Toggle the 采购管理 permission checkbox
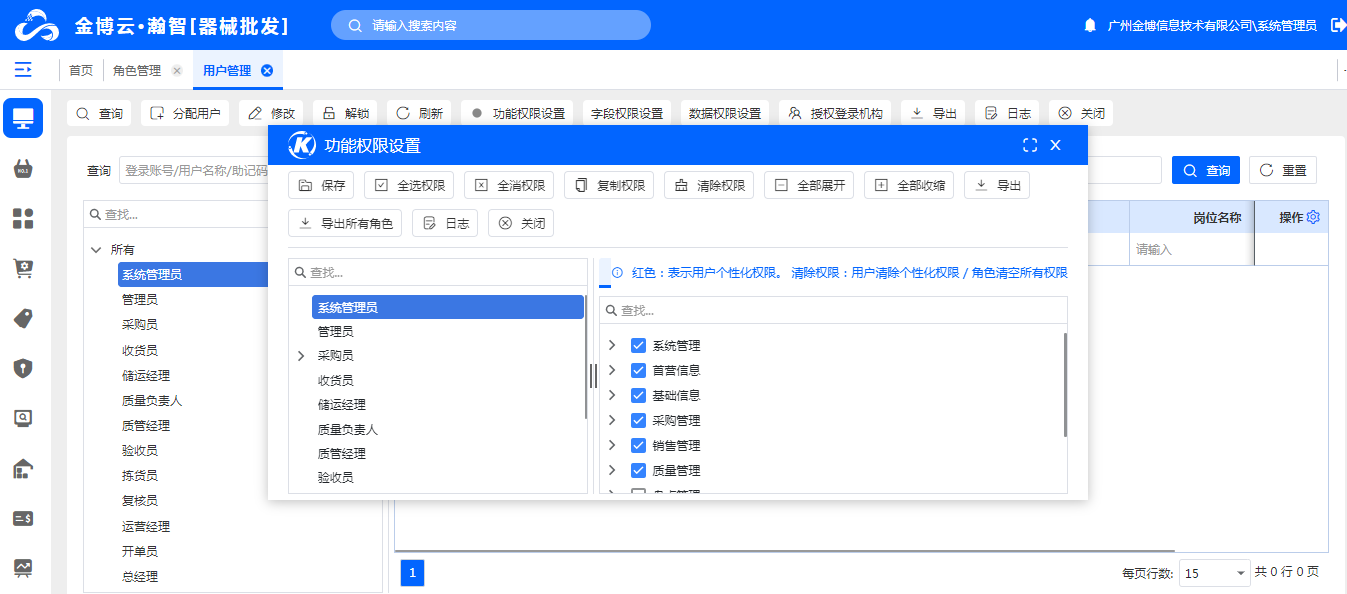 point(638,420)
